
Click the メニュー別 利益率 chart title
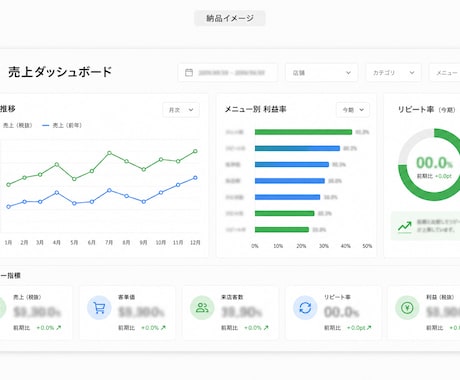coord(255,109)
